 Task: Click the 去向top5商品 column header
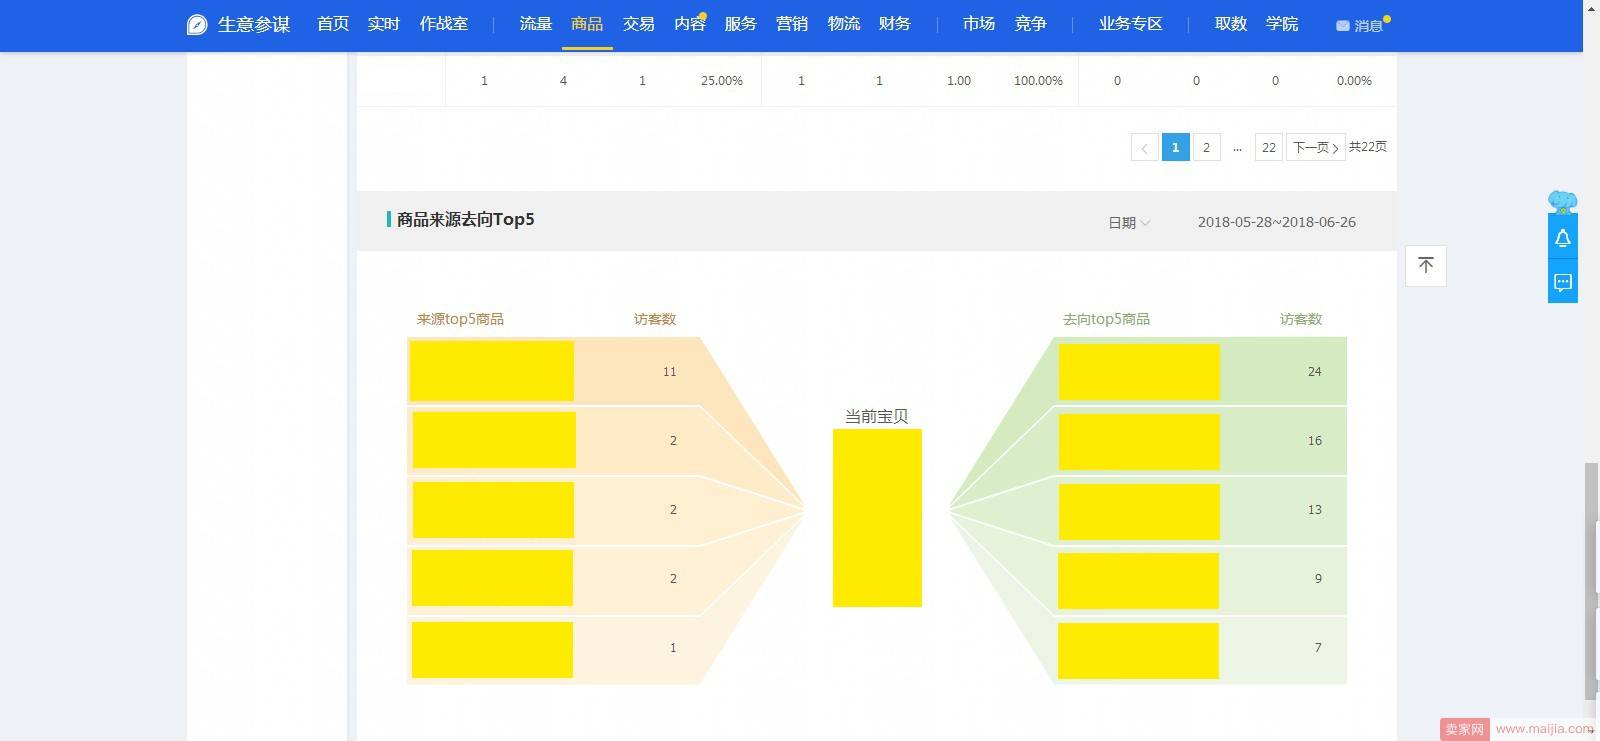click(1106, 319)
